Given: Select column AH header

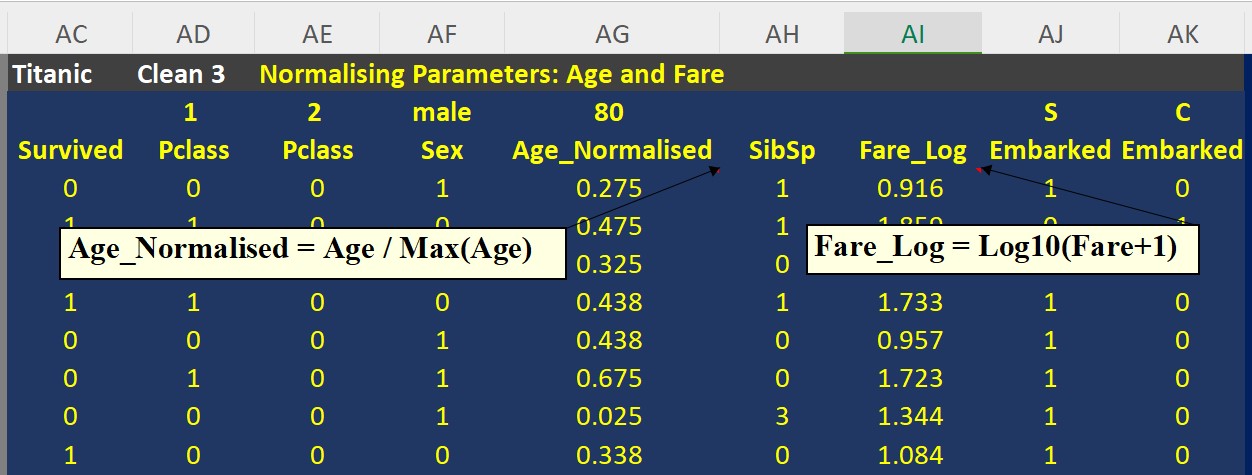Looking at the screenshot, I should 782,34.
